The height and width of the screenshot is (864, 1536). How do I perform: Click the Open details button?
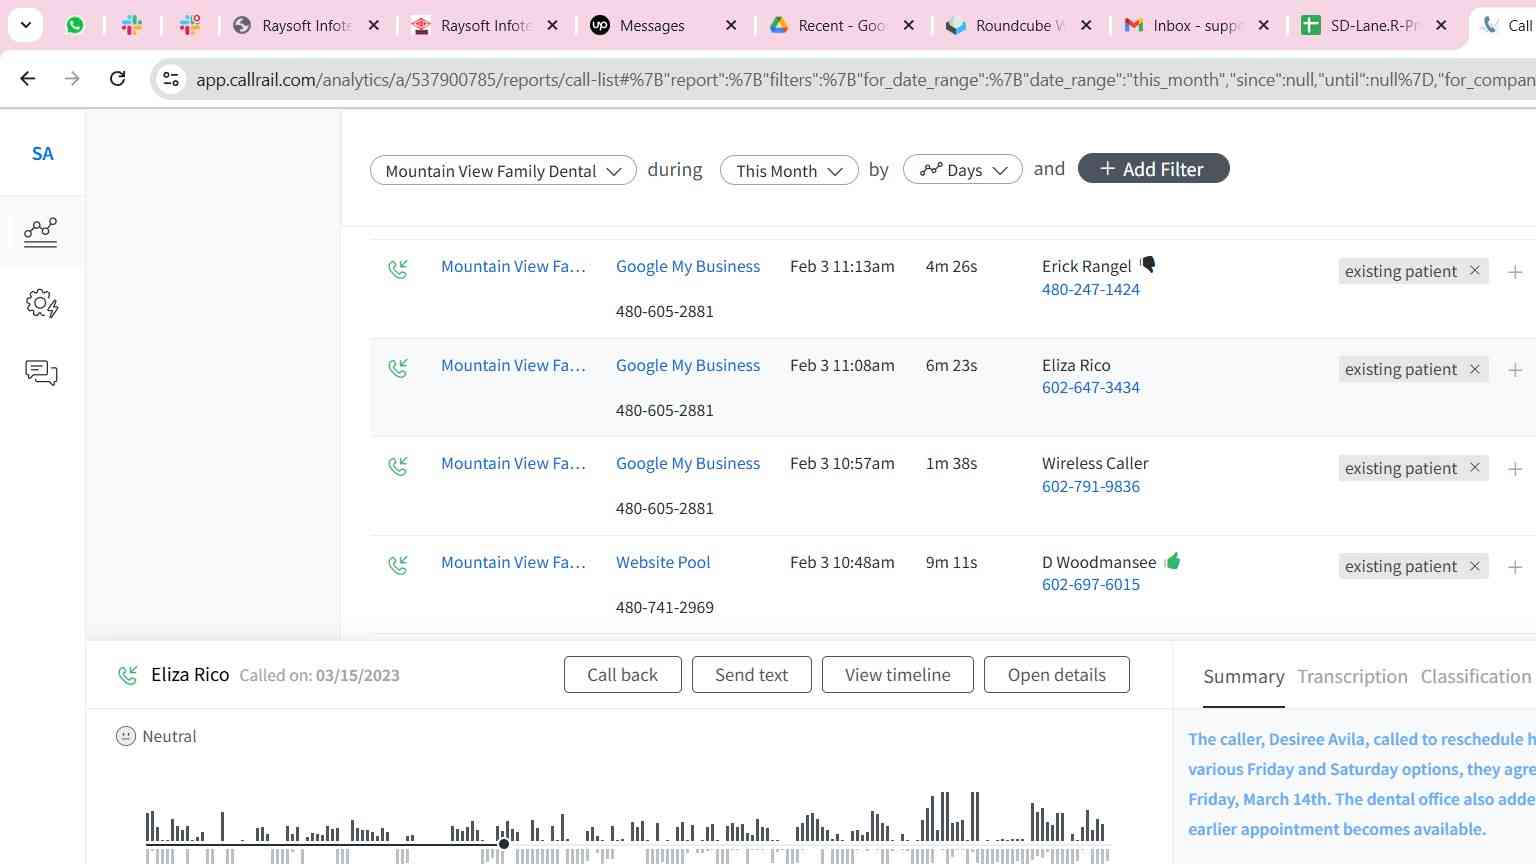coord(1056,675)
